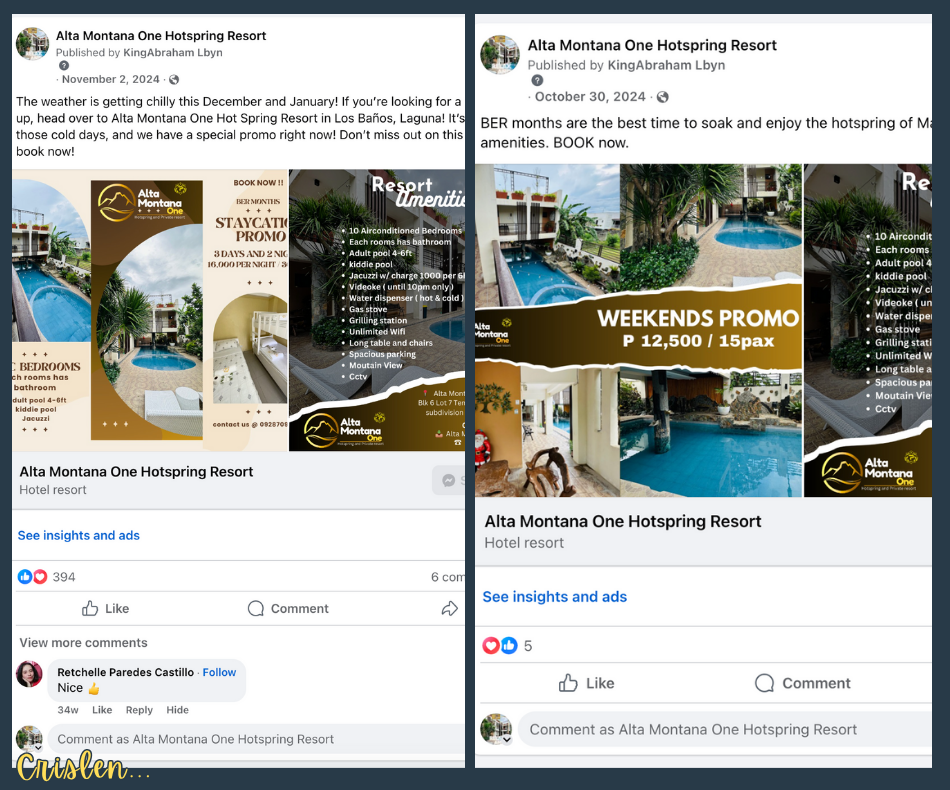Open the page avatar on the November 2 post header
This screenshot has width=950, height=790.
[x=32, y=44]
